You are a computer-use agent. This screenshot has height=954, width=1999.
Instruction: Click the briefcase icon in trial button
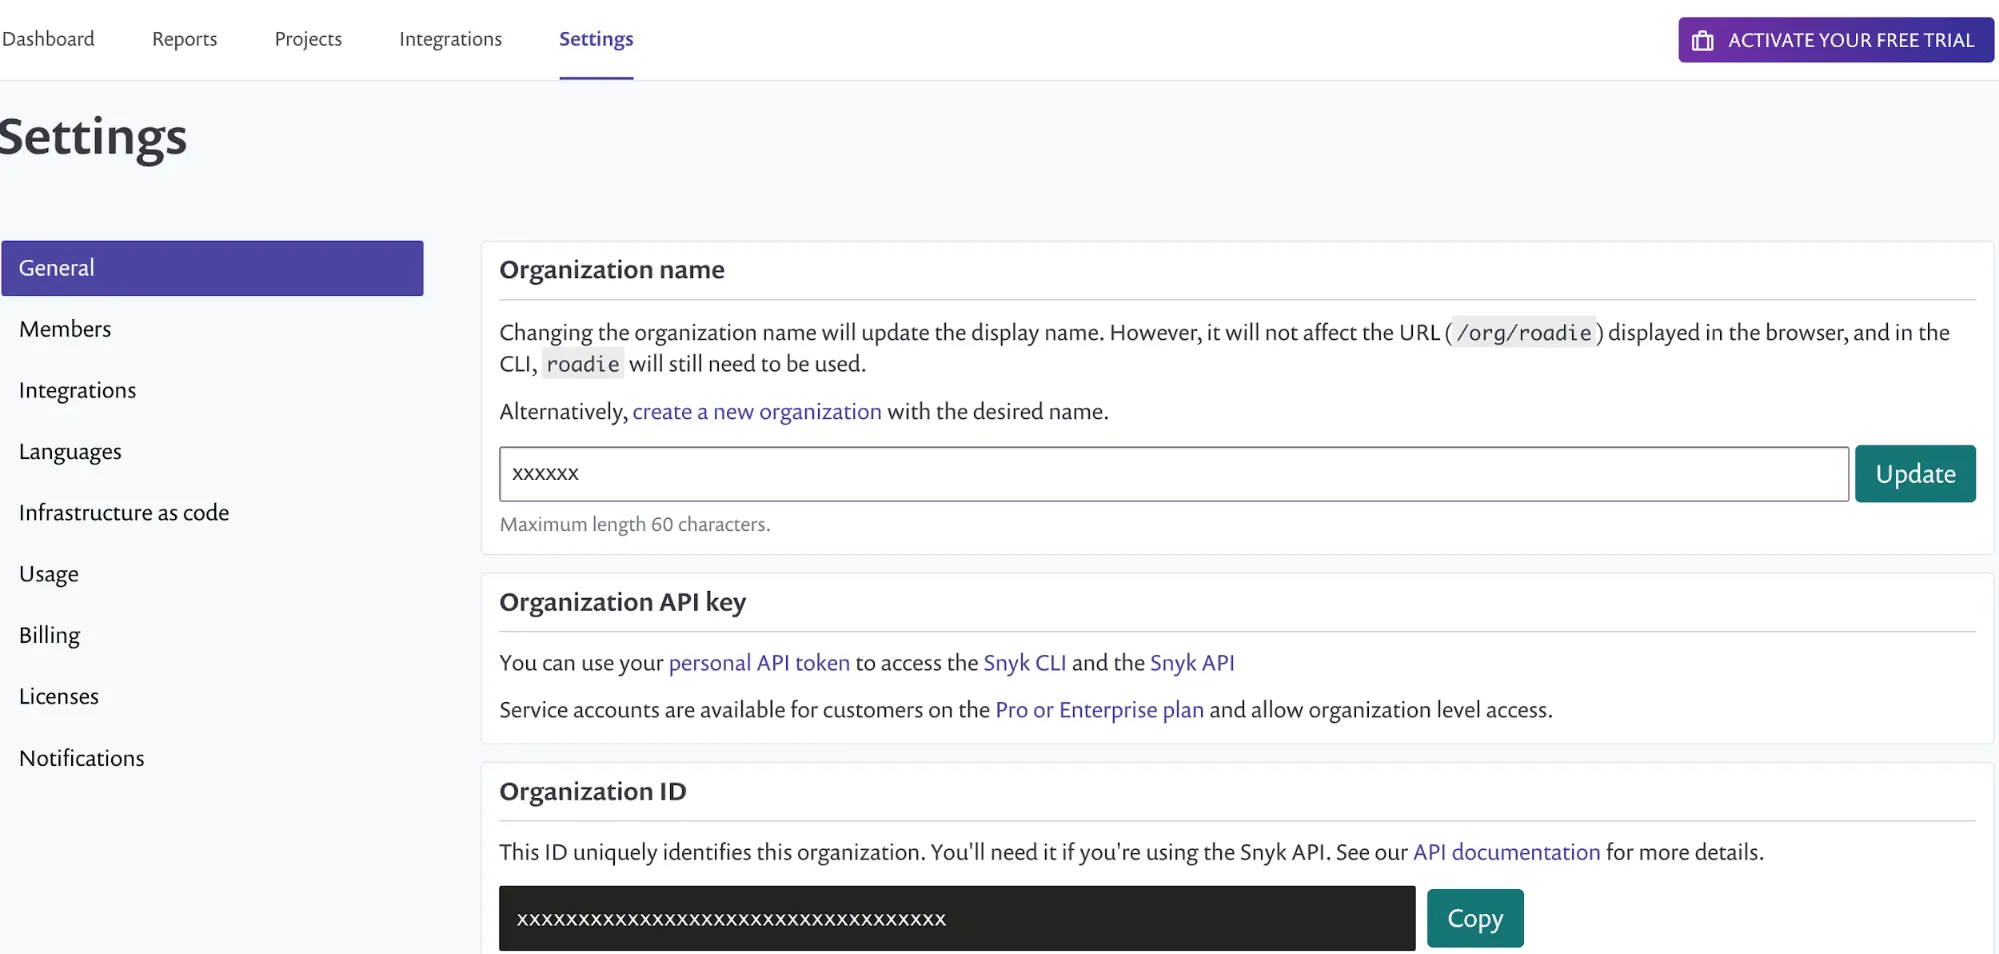point(1702,40)
